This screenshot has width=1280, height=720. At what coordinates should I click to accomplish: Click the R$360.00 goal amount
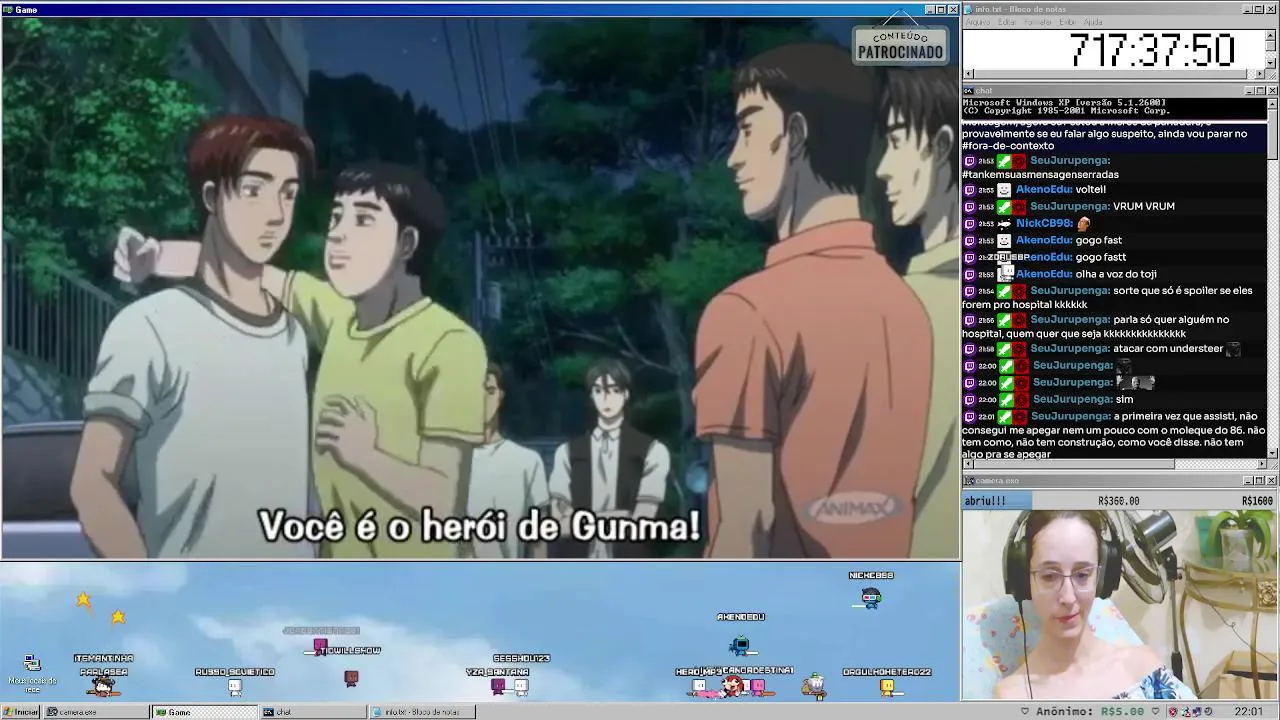pos(1118,501)
